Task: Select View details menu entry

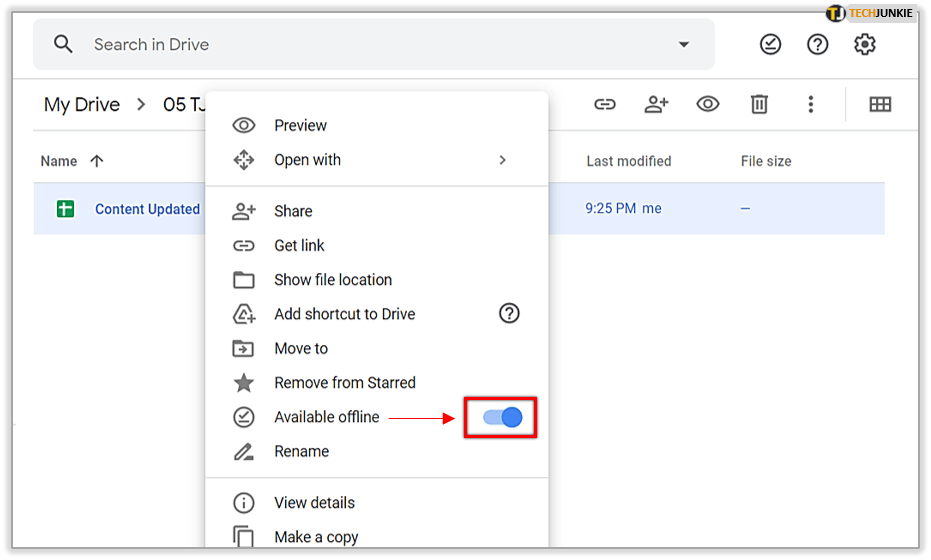Action: coord(314,502)
